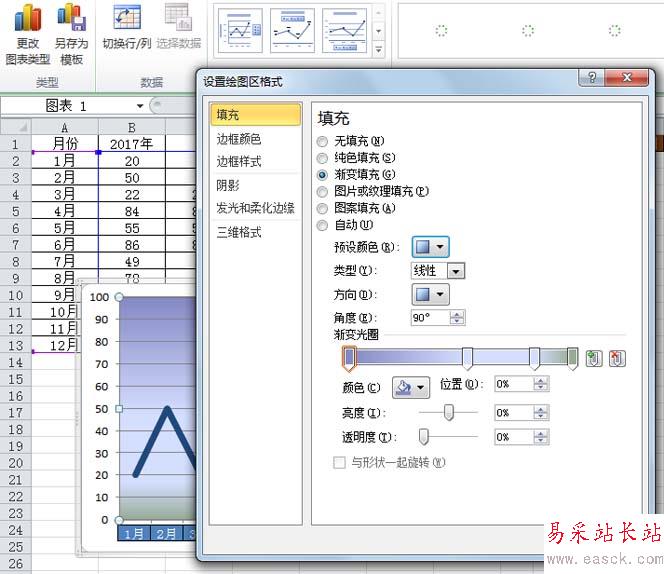Click column A header
This screenshot has height=574, width=664.
(64, 127)
